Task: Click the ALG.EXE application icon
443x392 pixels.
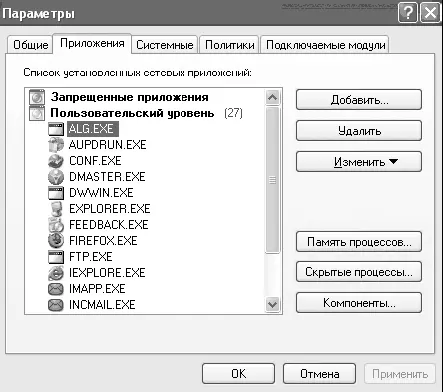Action: 56,129
